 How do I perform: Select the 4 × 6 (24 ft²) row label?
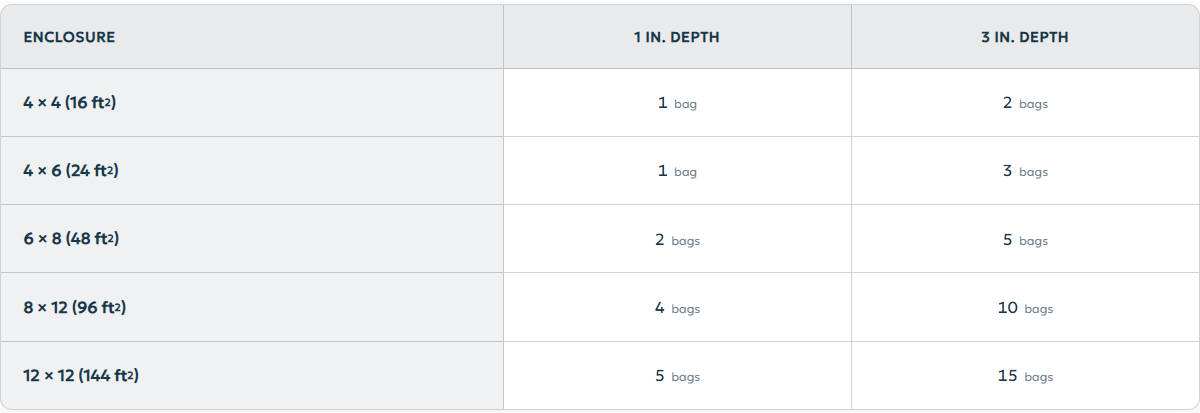coord(71,171)
